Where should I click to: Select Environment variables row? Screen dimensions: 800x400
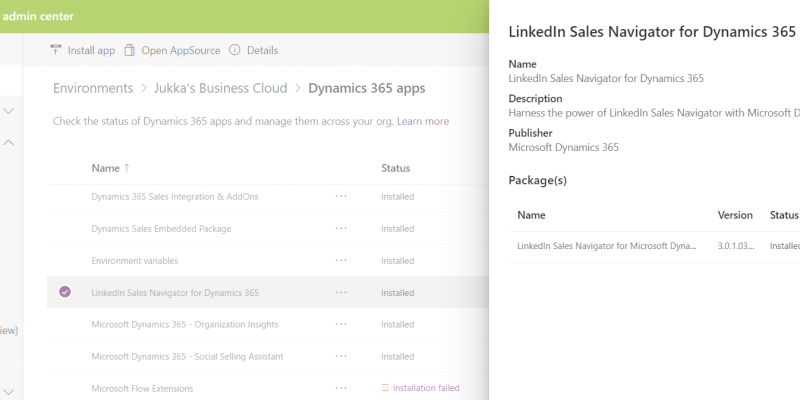(267, 260)
